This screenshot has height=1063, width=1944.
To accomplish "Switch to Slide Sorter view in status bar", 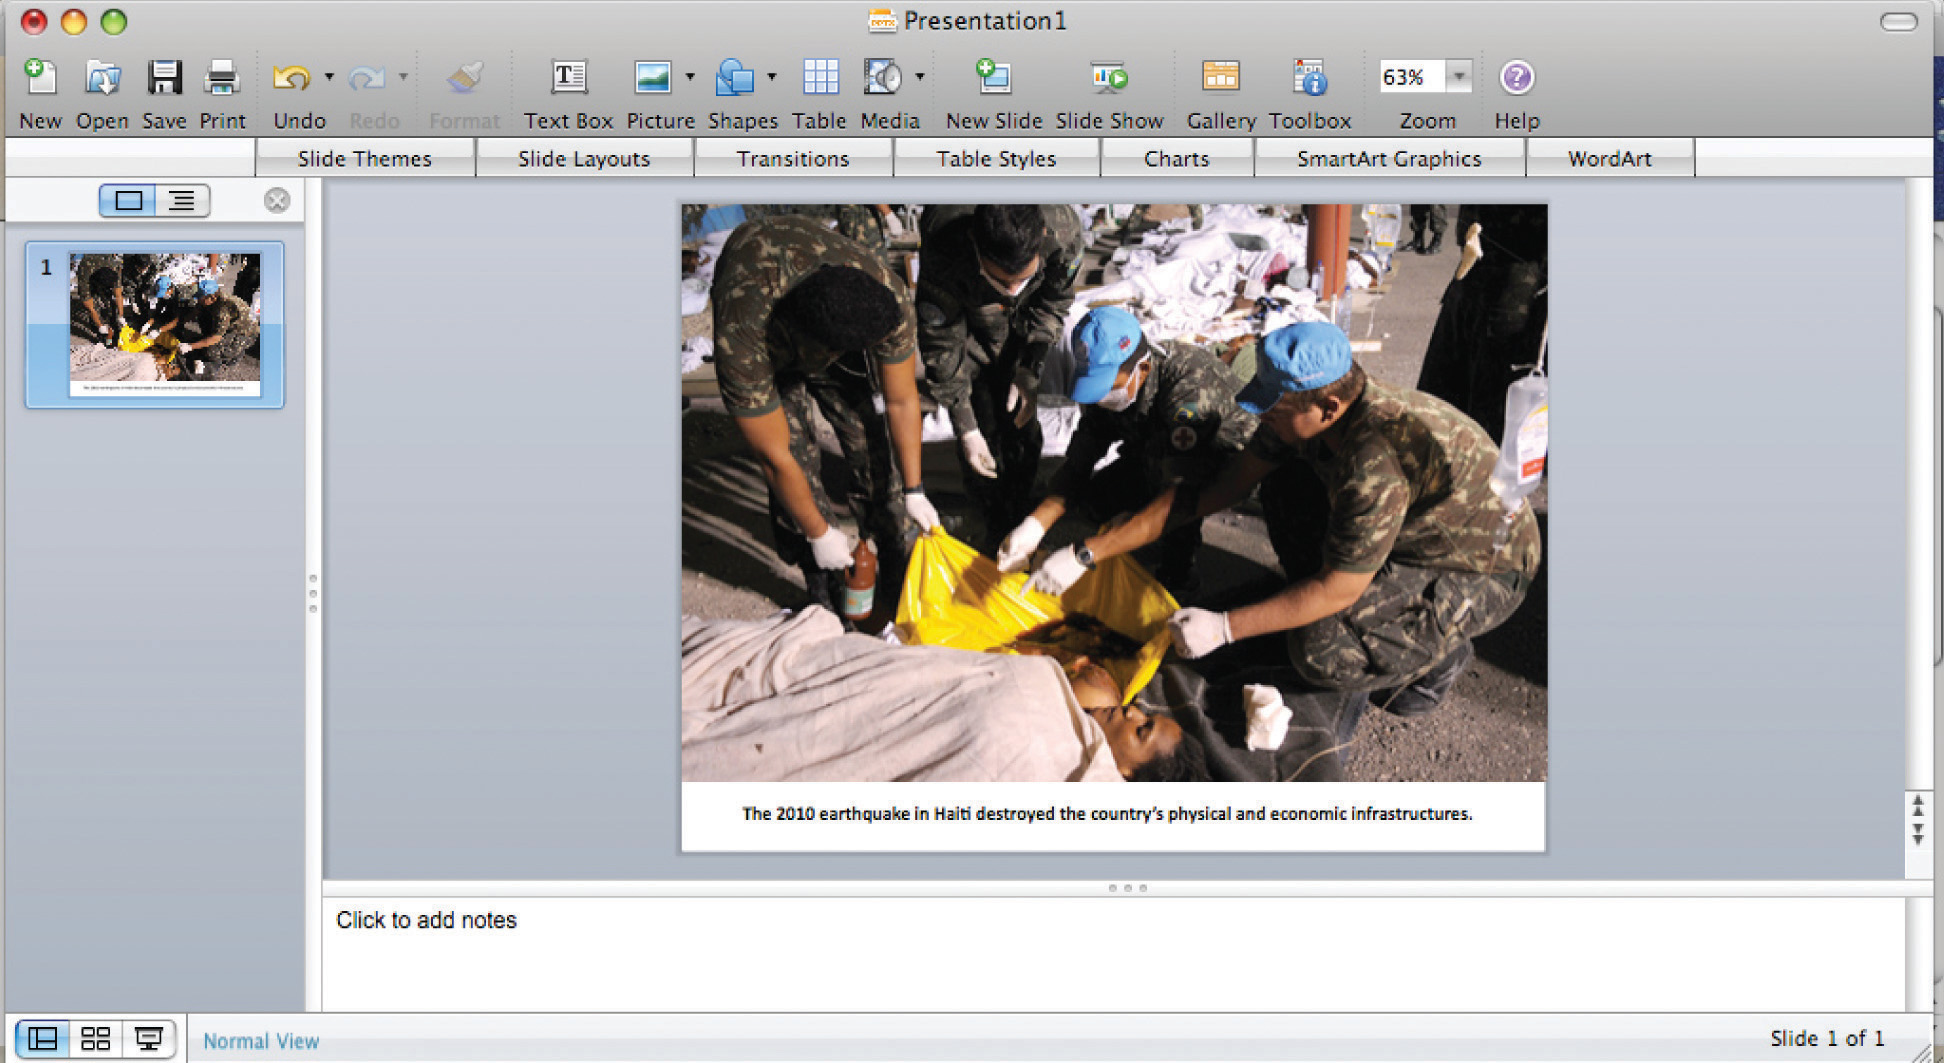I will click(x=95, y=1039).
